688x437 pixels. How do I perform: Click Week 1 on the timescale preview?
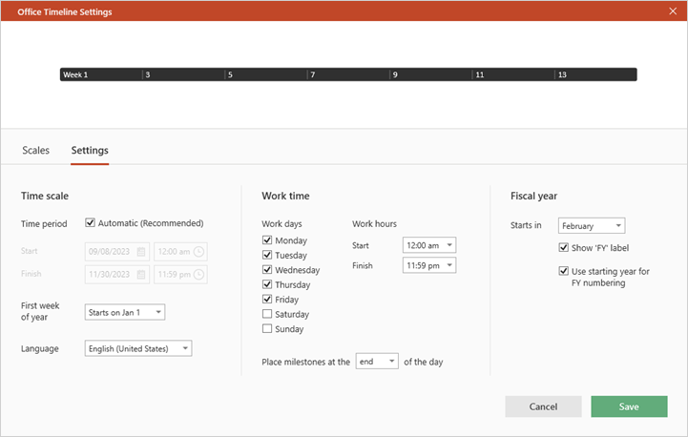pos(75,75)
